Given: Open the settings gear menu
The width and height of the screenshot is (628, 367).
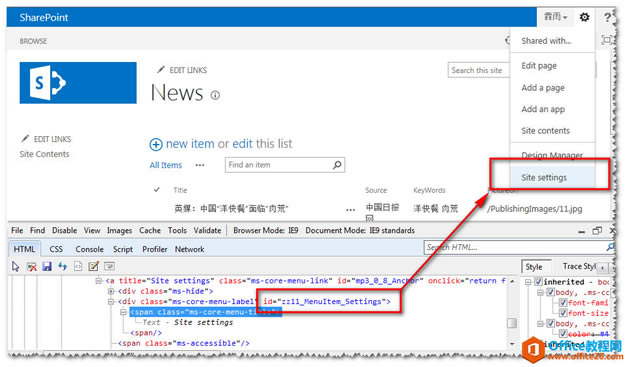Looking at the screenshot, I should (x=584, y=17).
